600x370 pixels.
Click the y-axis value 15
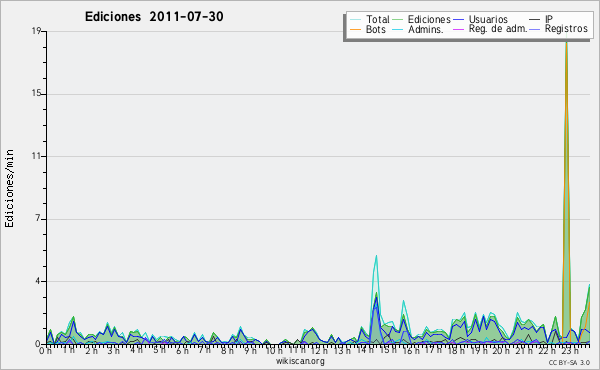[36, 94]
